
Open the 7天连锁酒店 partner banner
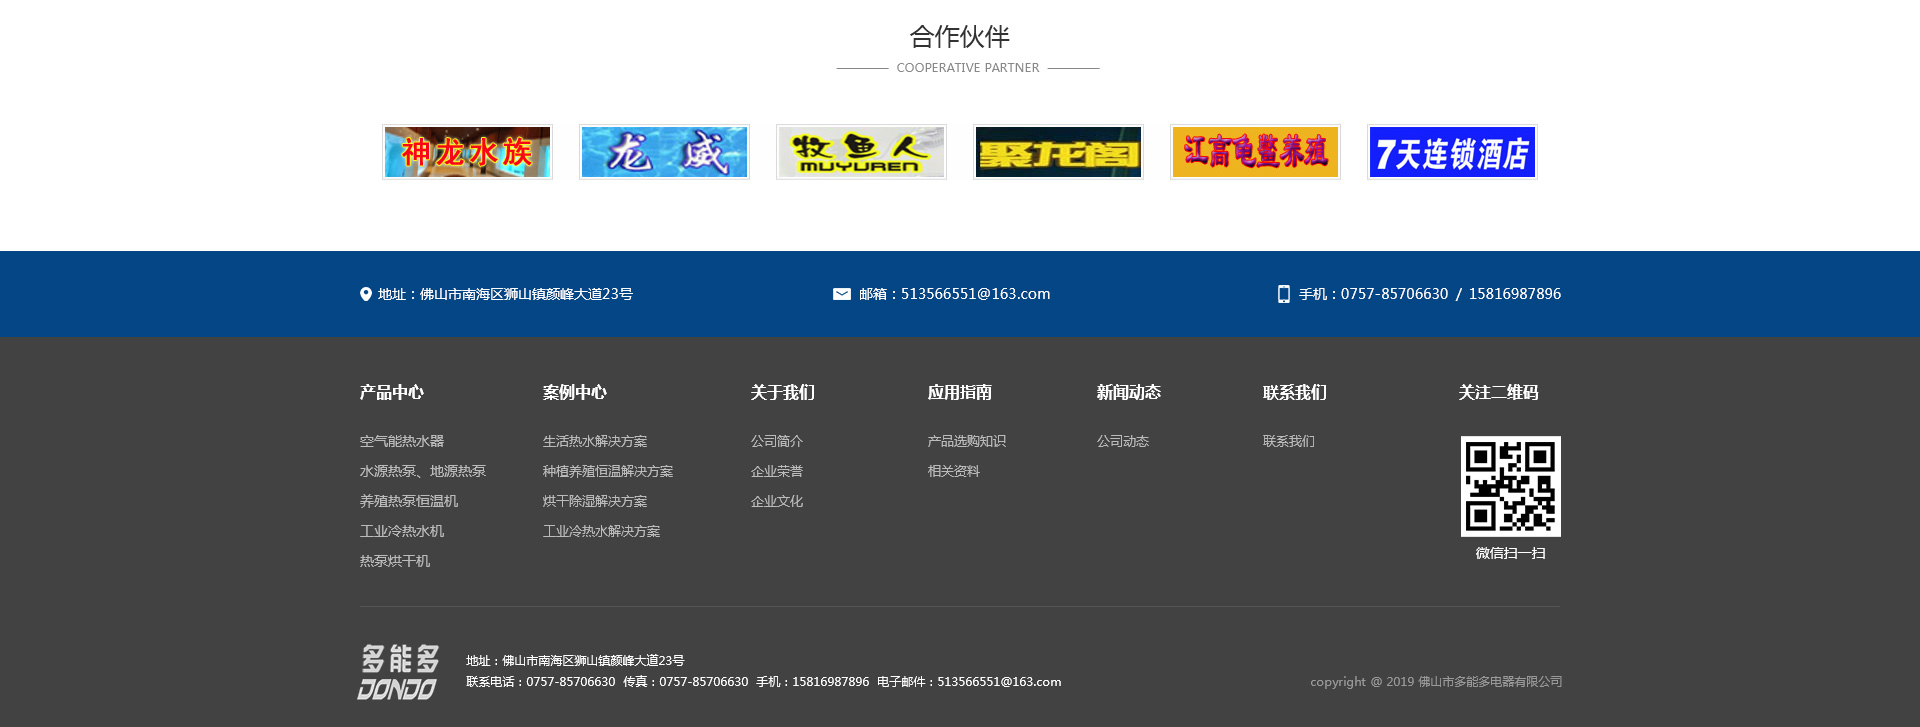[x=1452, y=152]
